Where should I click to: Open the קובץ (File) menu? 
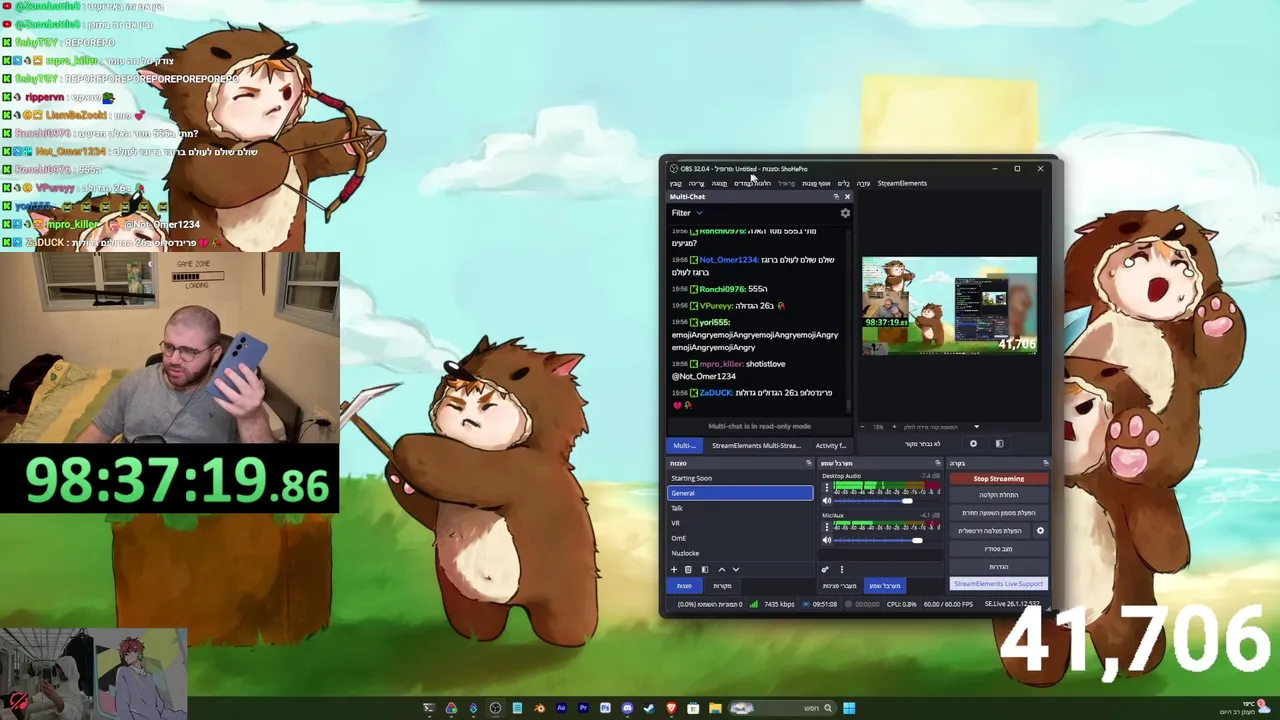pos(676,183)
